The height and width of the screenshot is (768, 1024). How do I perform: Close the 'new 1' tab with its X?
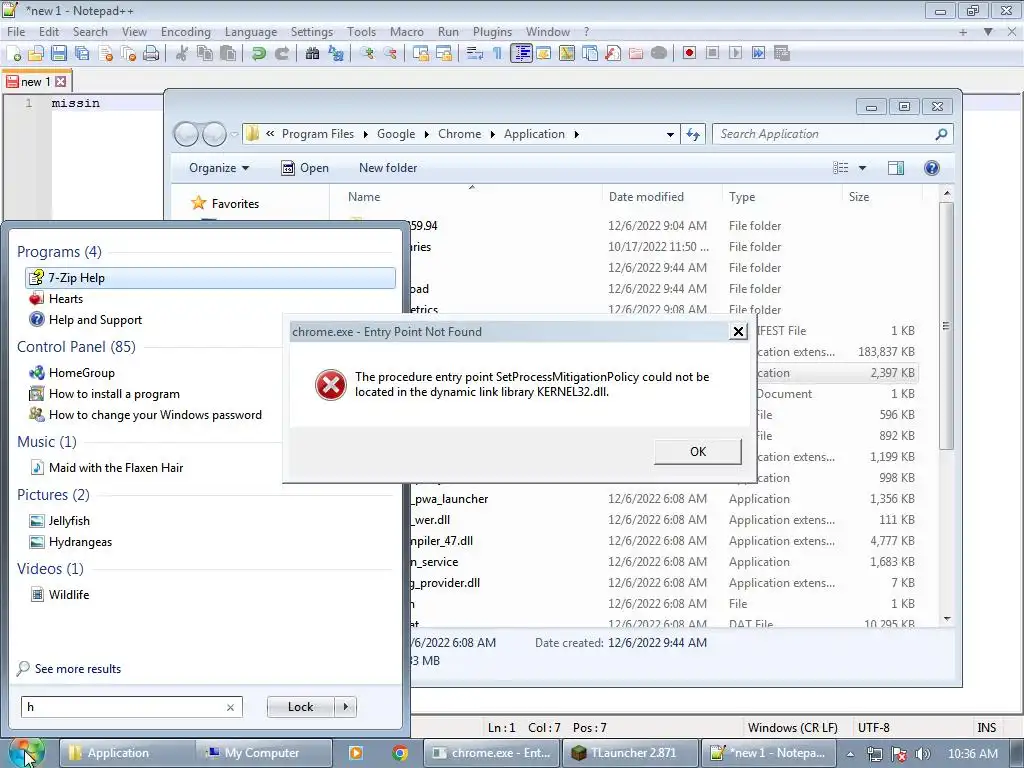pos(61,82)
